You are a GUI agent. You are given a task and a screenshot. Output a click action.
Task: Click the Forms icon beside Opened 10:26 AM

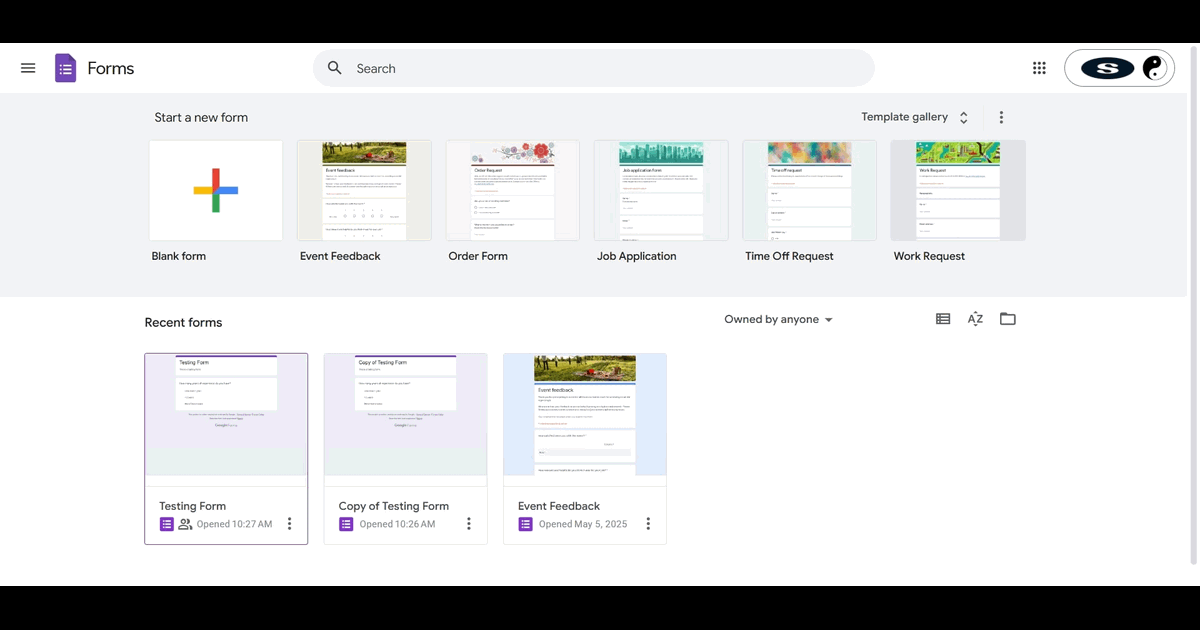click(346, 524)
